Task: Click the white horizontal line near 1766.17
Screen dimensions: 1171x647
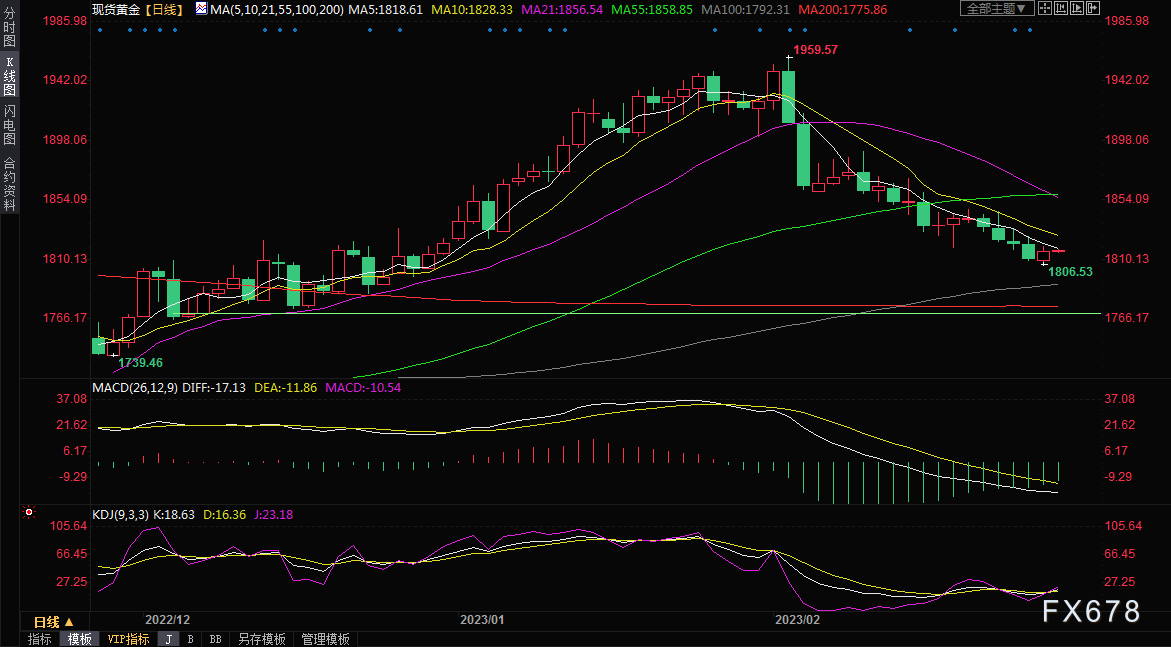Action: [x=600, y=313]
